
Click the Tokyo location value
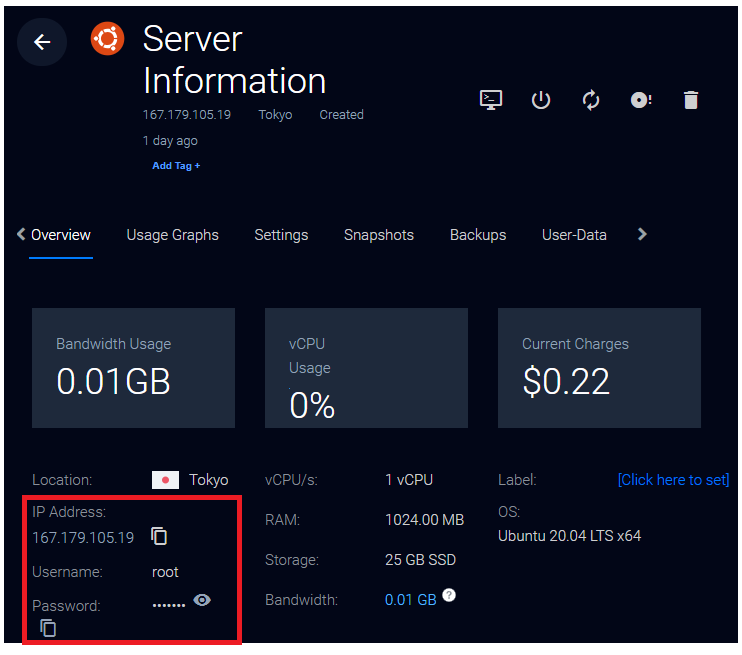click(209, 480)
